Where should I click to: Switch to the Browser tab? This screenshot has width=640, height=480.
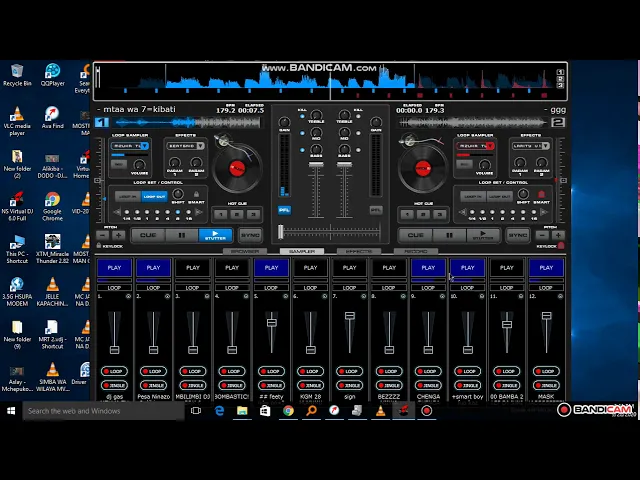click(245, 251)
